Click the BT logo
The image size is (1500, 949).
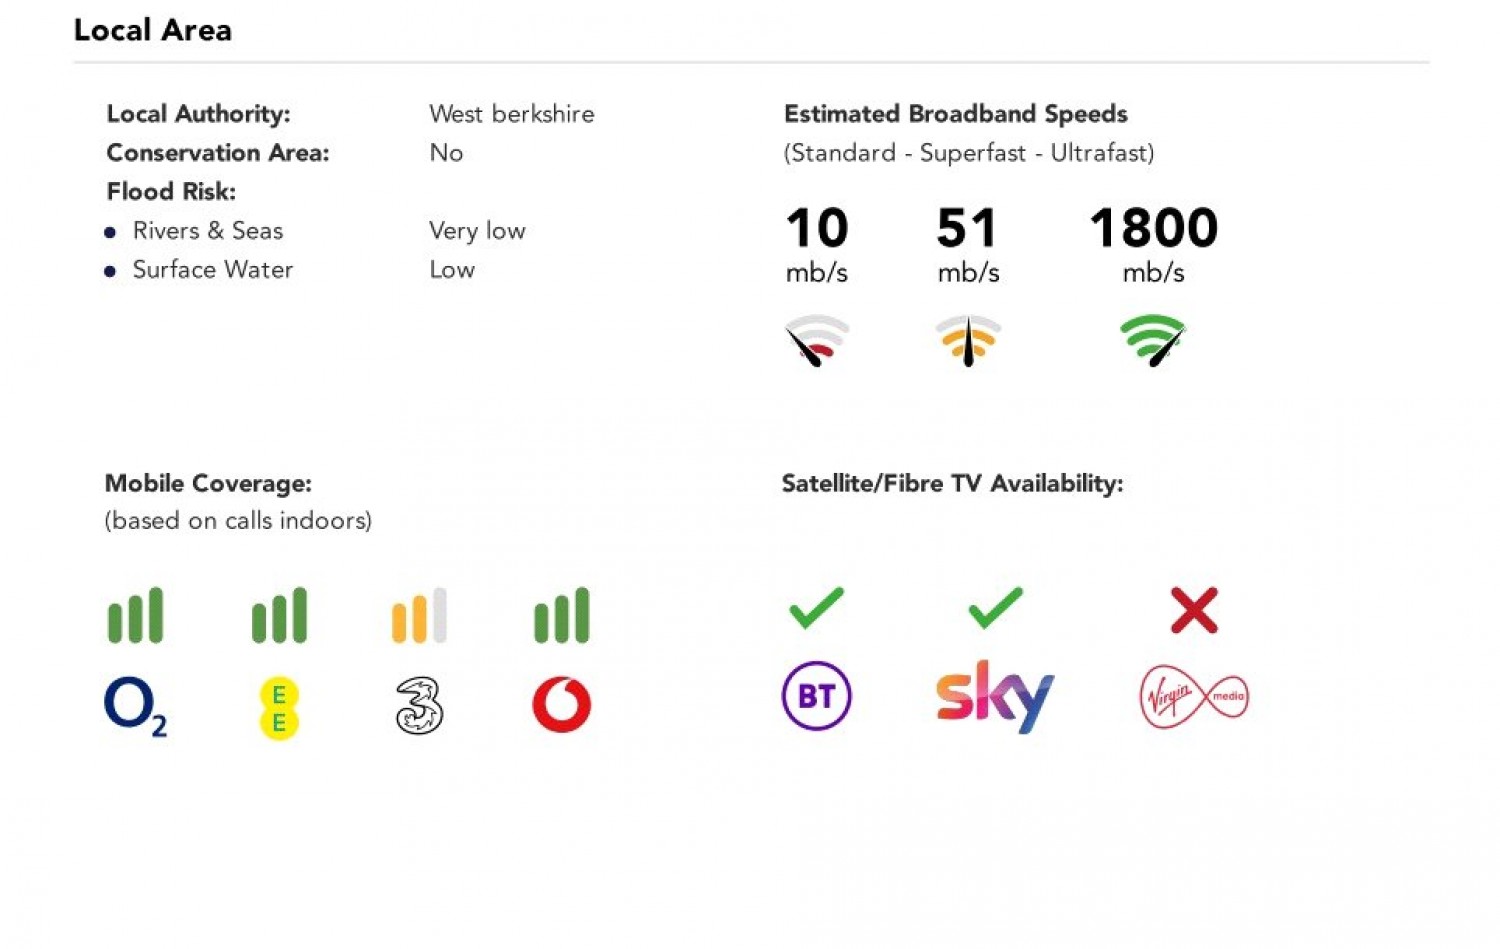816,696
